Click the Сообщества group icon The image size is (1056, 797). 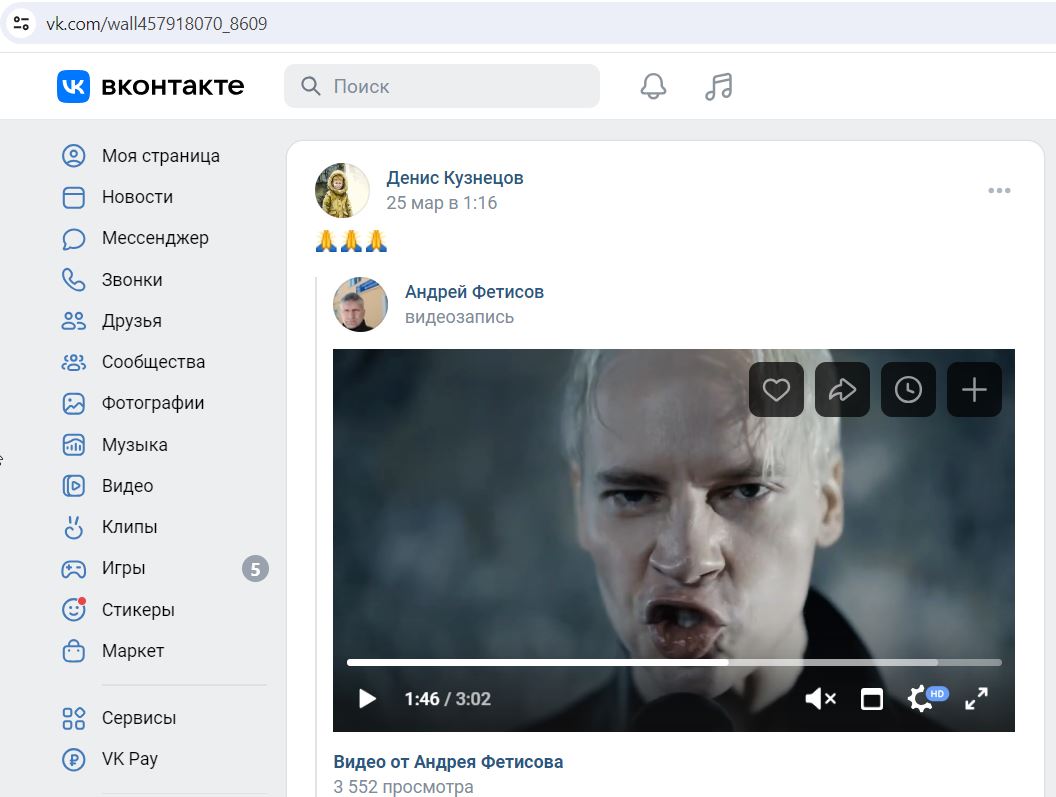tap(73, 362)
